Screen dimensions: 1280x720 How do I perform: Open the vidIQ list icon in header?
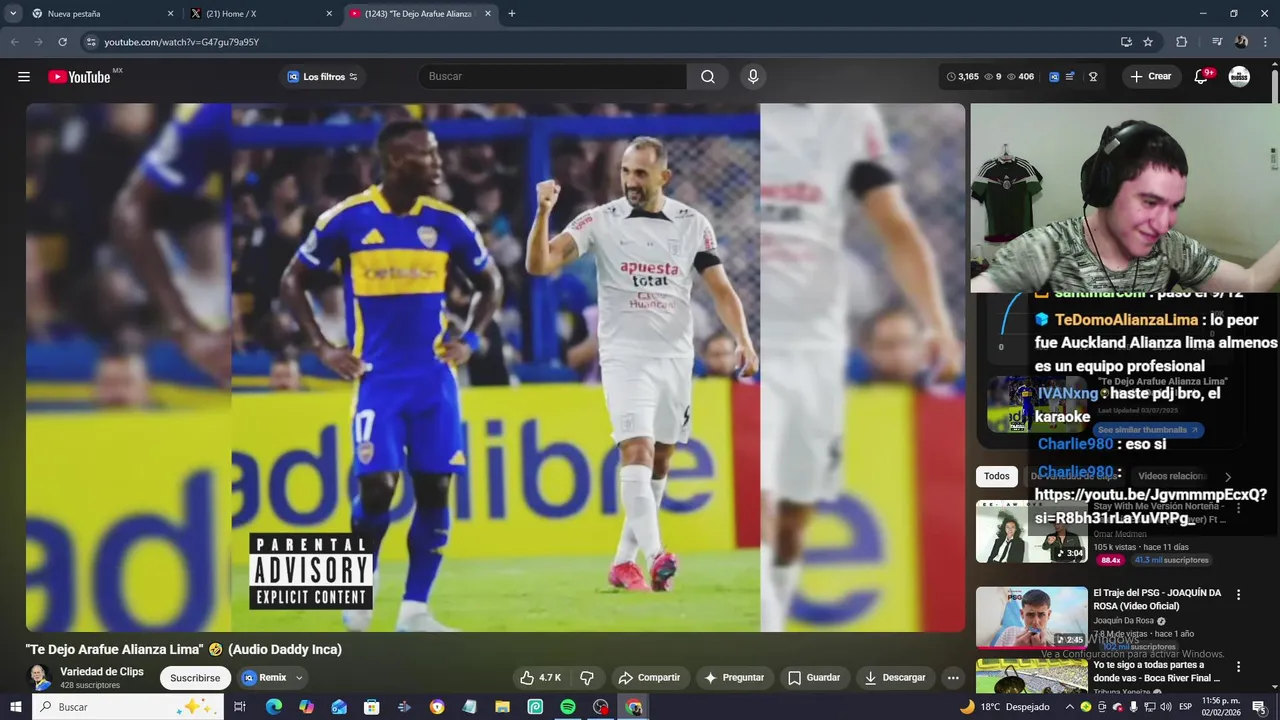pyautogui.click(x=1071, y=77)
